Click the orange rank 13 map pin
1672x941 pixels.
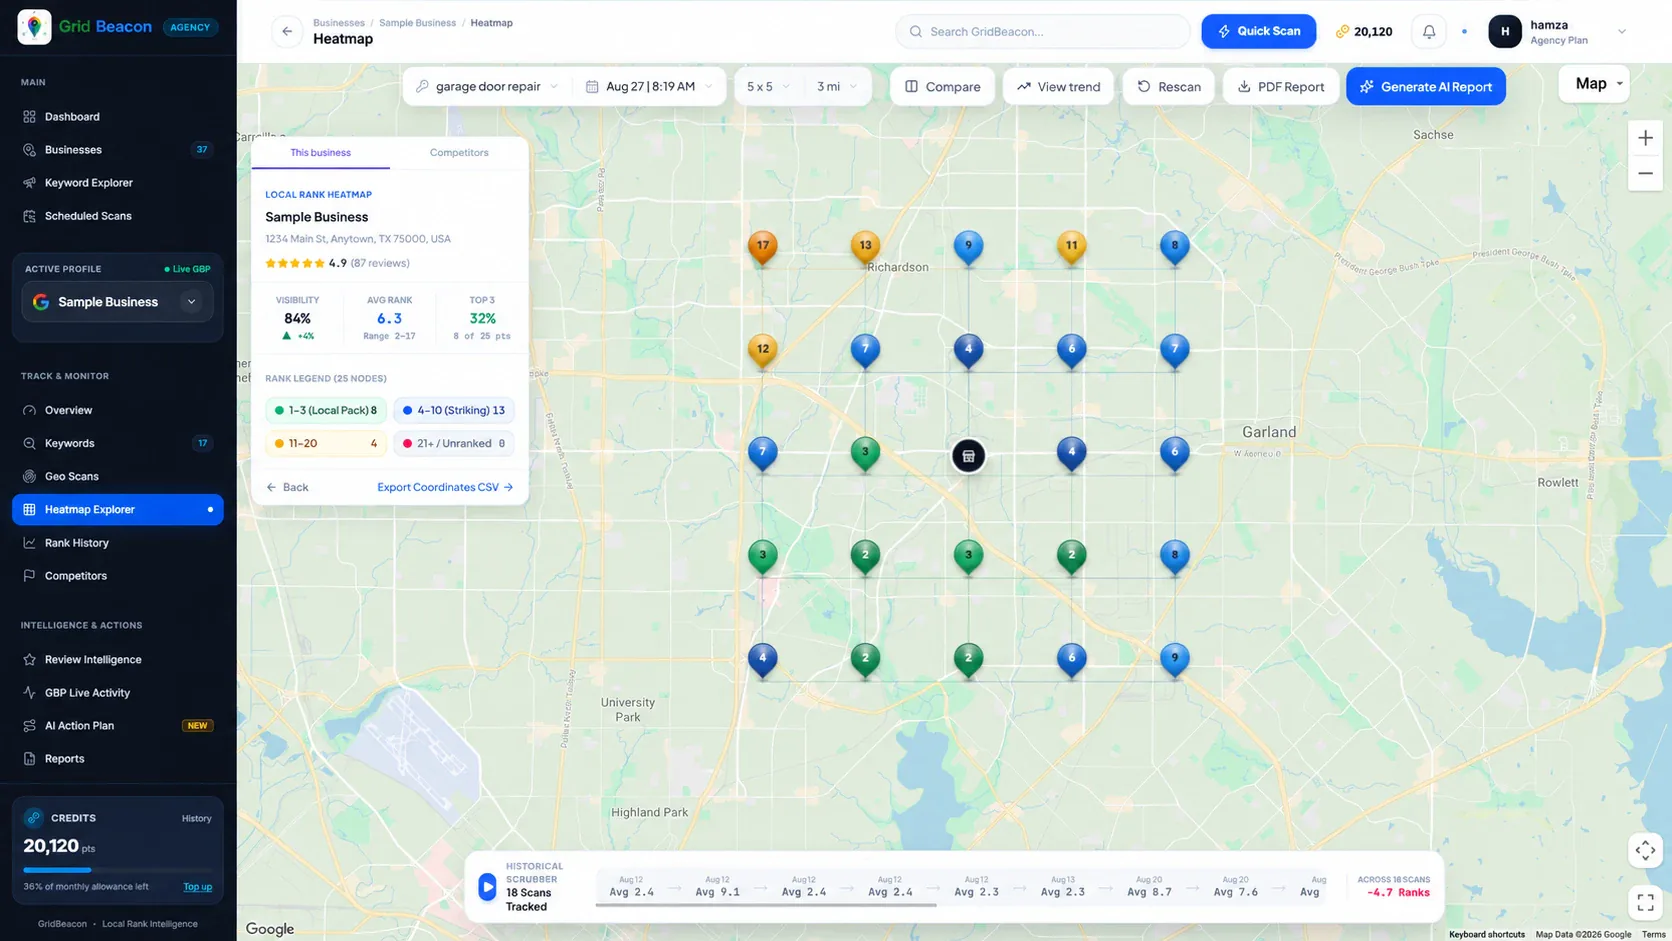point(865,247)
